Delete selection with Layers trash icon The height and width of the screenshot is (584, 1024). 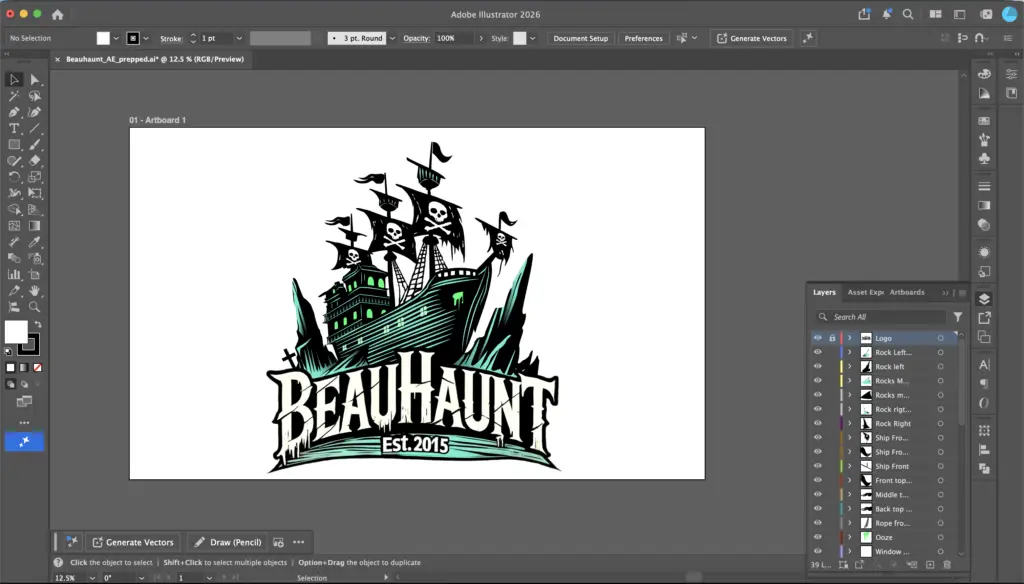click(947, 564)
